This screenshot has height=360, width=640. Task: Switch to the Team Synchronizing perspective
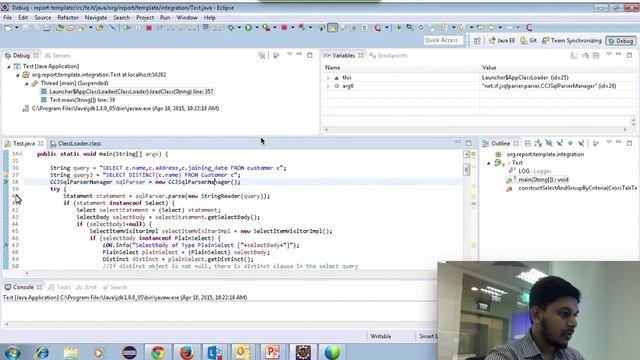(571, 40)
